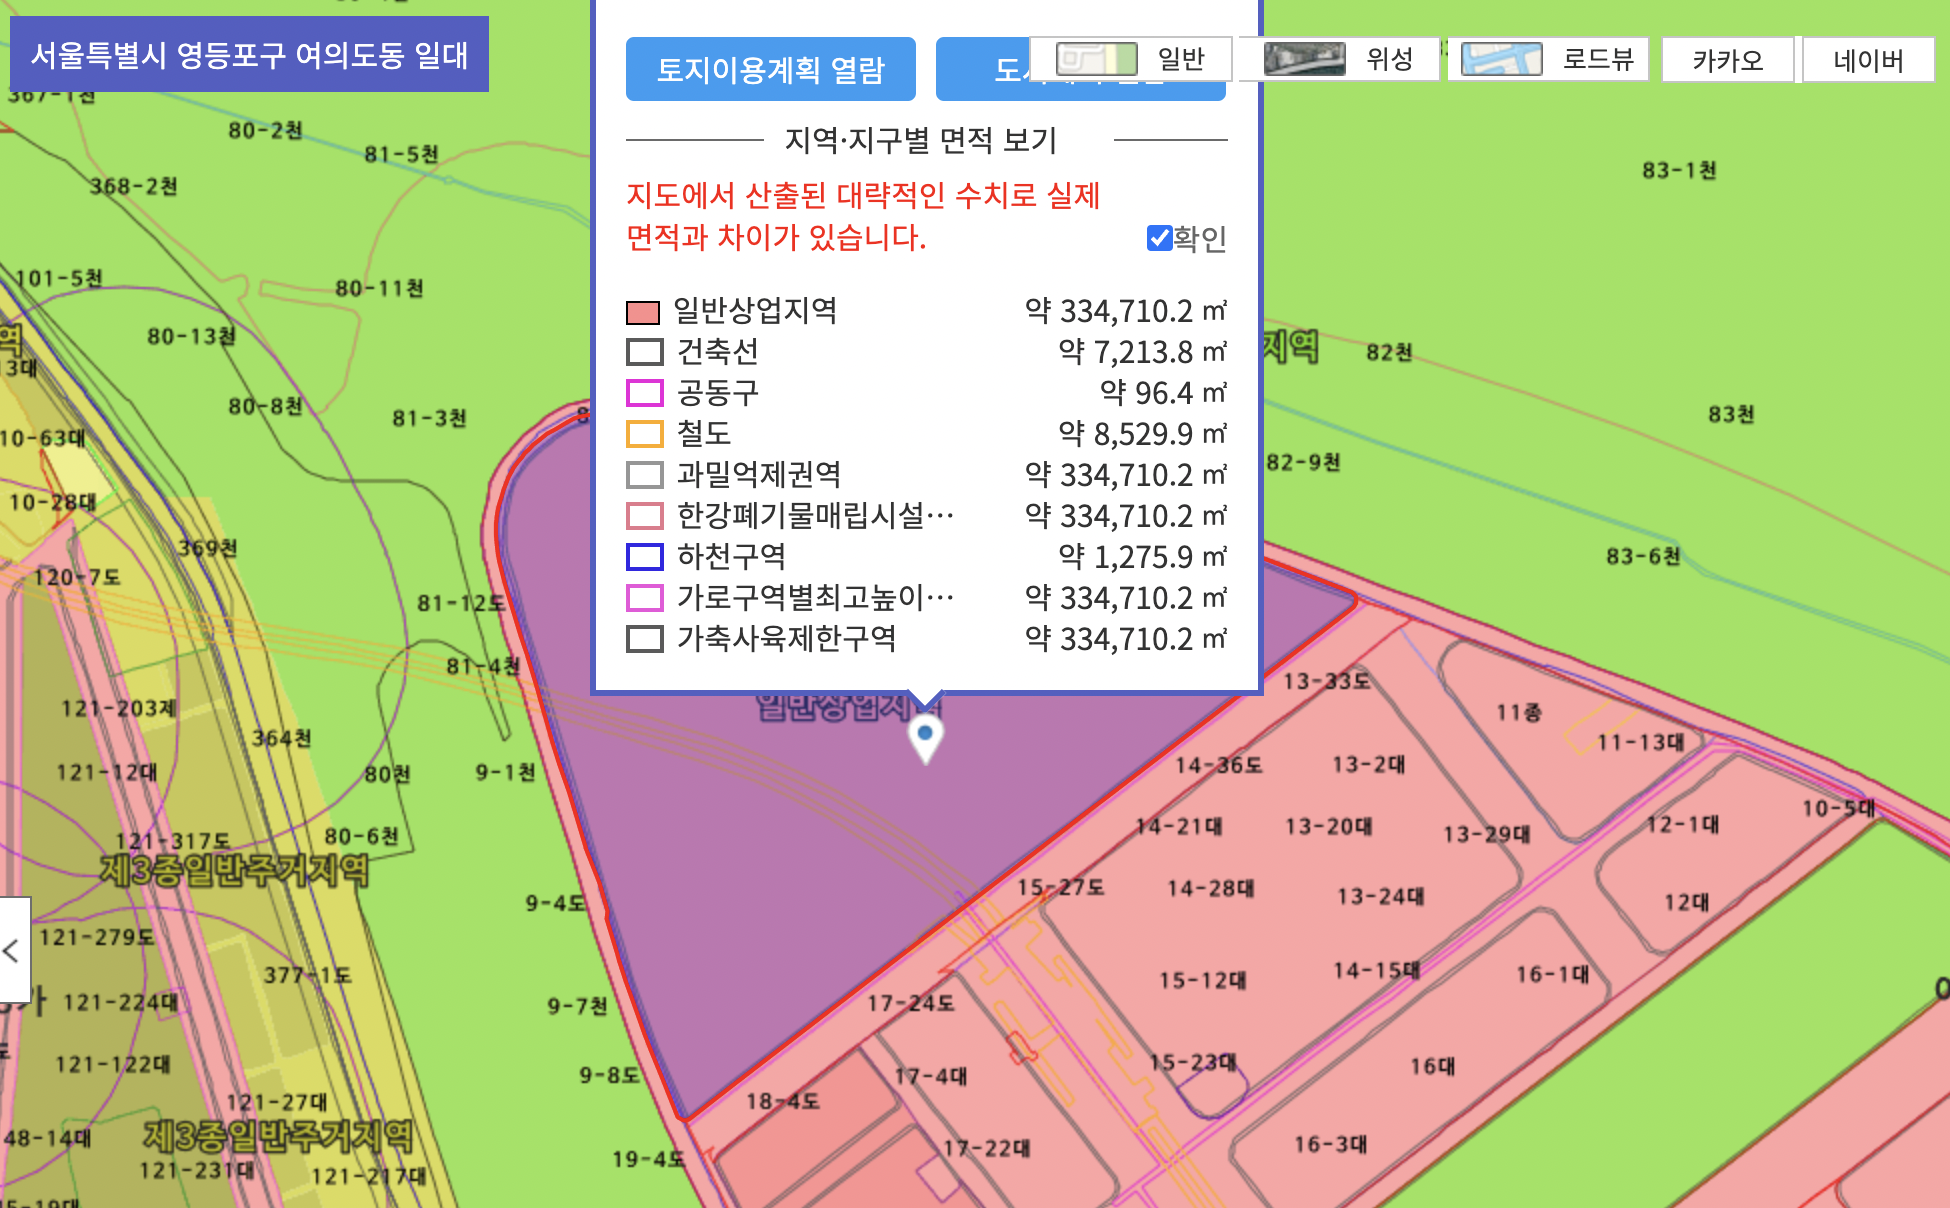
Task: Toggle the 과밀억제권역 legend box
Action: click(x=644, y=475)
